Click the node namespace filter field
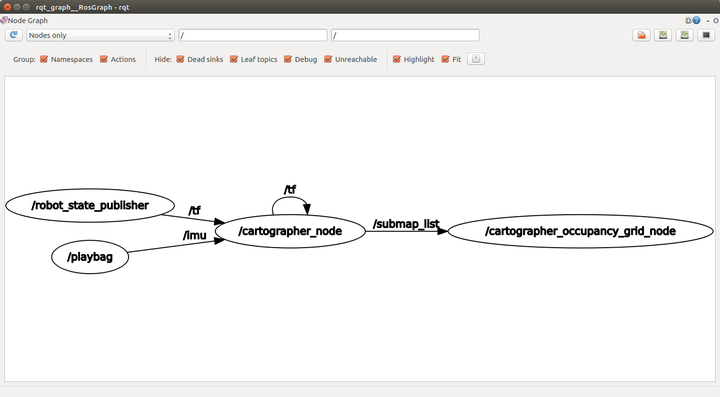Screen dimensions: 720x397 (253, 35)
